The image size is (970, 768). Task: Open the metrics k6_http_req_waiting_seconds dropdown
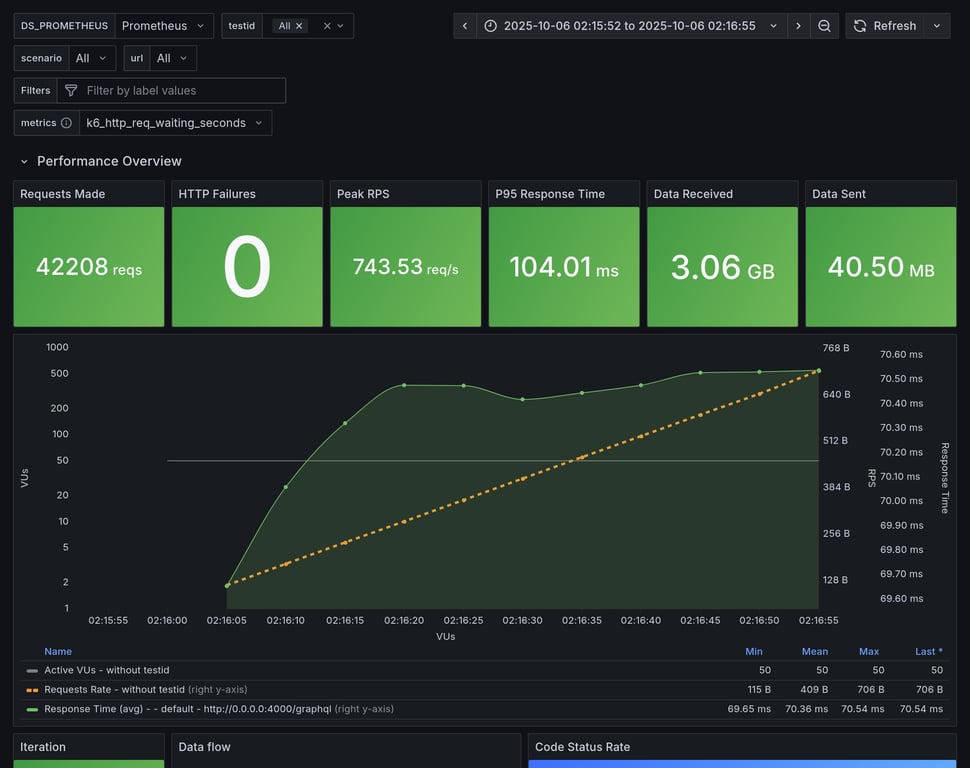[x=175, y=123]
